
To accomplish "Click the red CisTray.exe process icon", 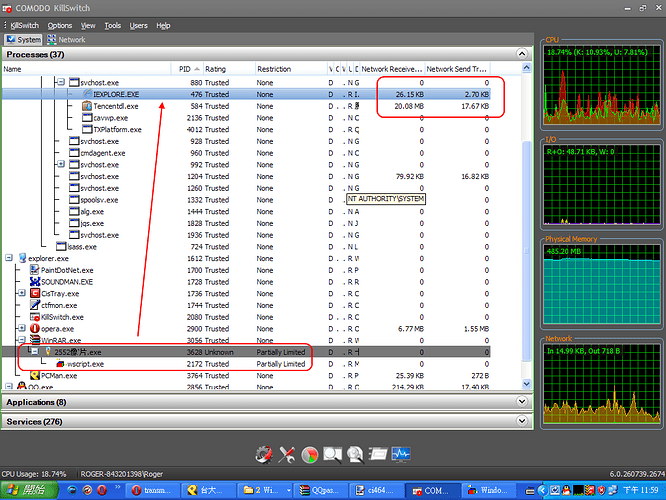I will click(x=35, y=294).
